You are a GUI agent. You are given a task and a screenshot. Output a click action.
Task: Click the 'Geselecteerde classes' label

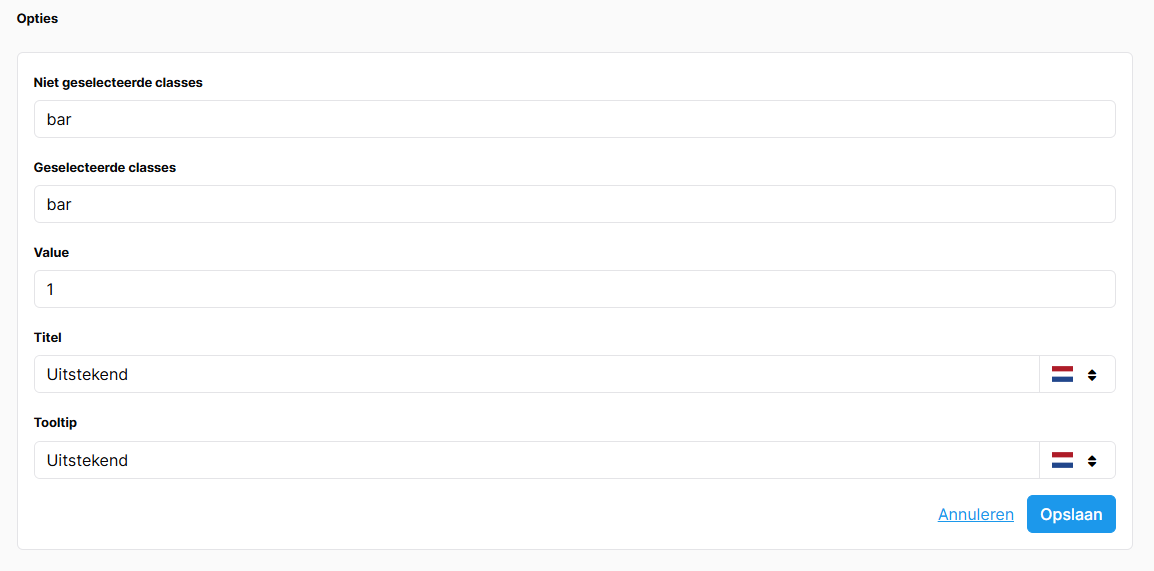pyautogui.click(x=105, y=167)
